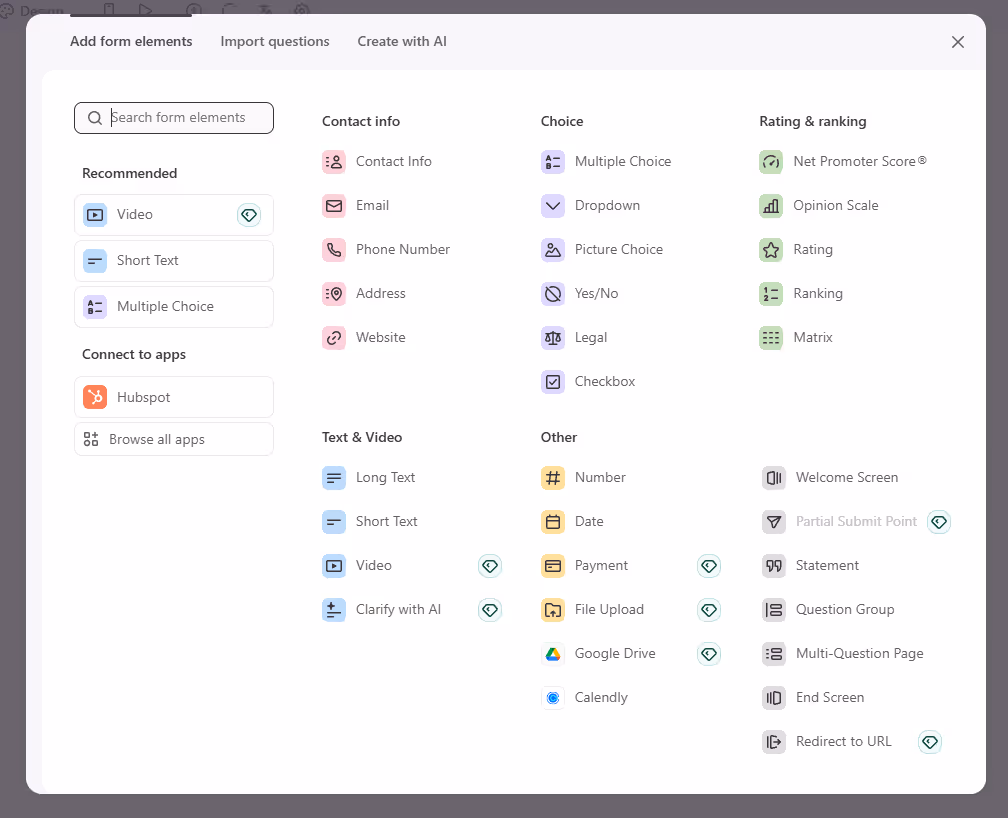1008x818 pixels.
Task: Add Multiple Choice from the Choice section
Action: (x=606, y=161)
